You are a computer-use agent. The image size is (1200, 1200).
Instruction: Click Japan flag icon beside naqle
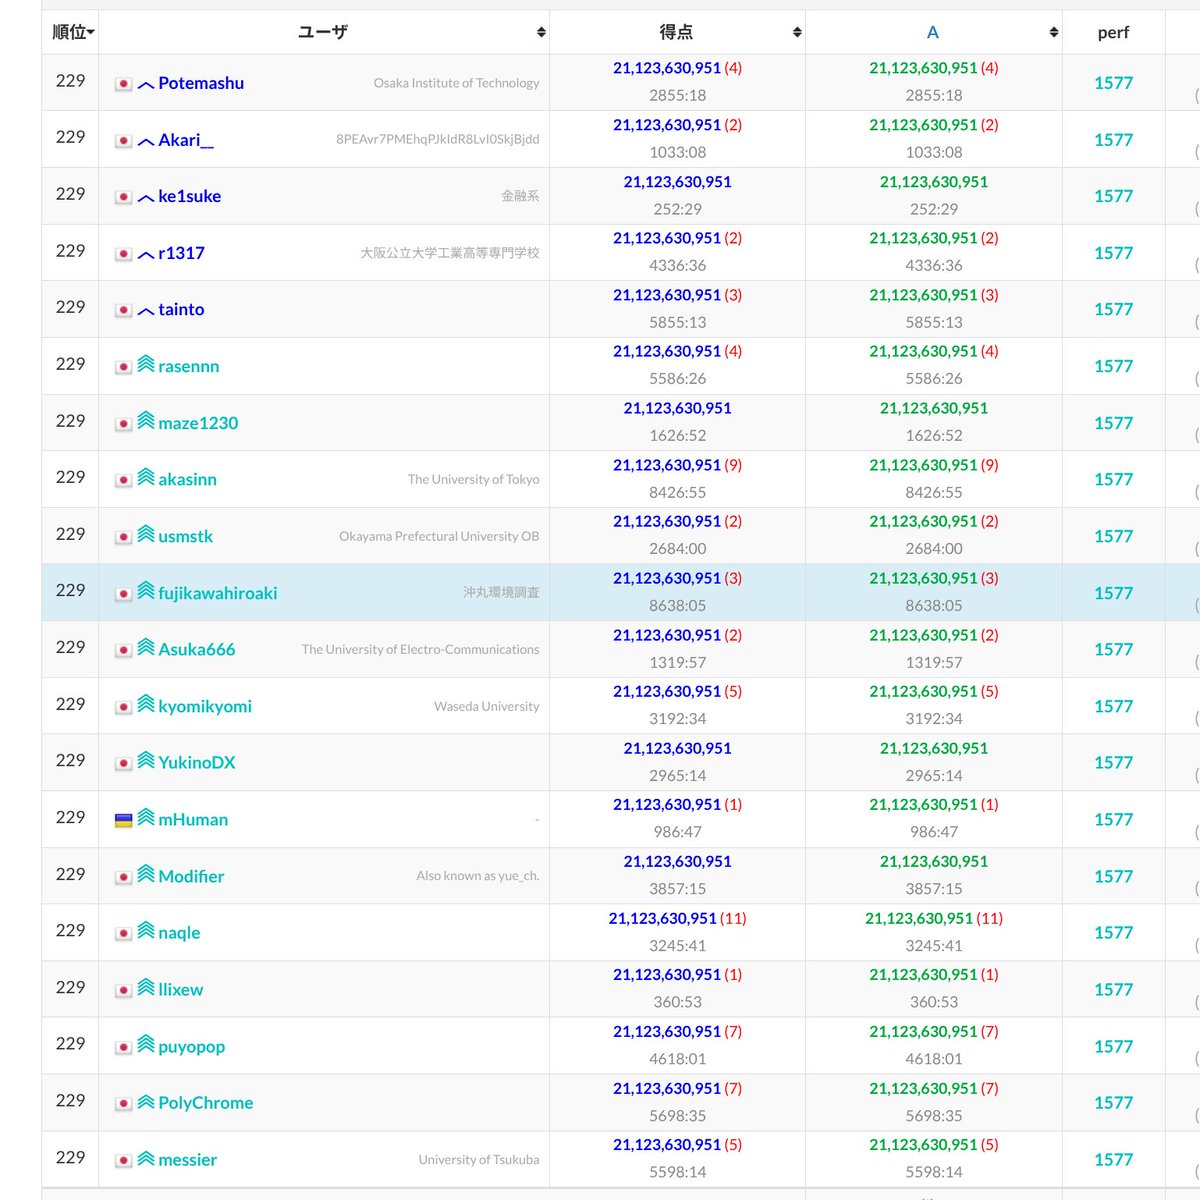(124, 933)
